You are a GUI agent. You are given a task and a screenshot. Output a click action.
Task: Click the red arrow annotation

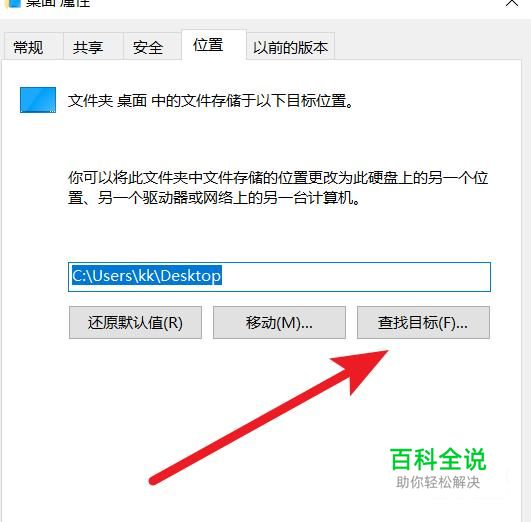[x=268, y=417]
